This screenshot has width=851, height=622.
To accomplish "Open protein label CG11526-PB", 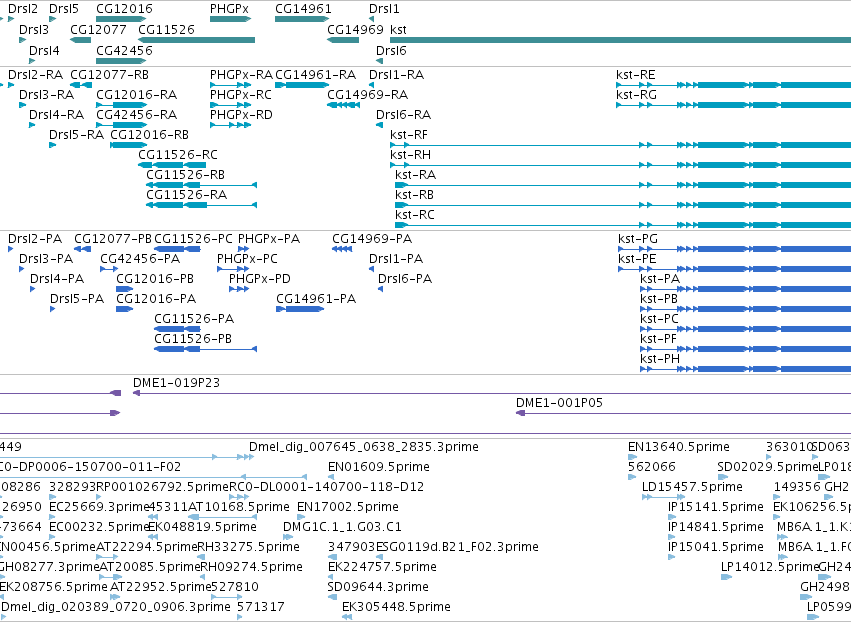I will [x=193, y=339].
